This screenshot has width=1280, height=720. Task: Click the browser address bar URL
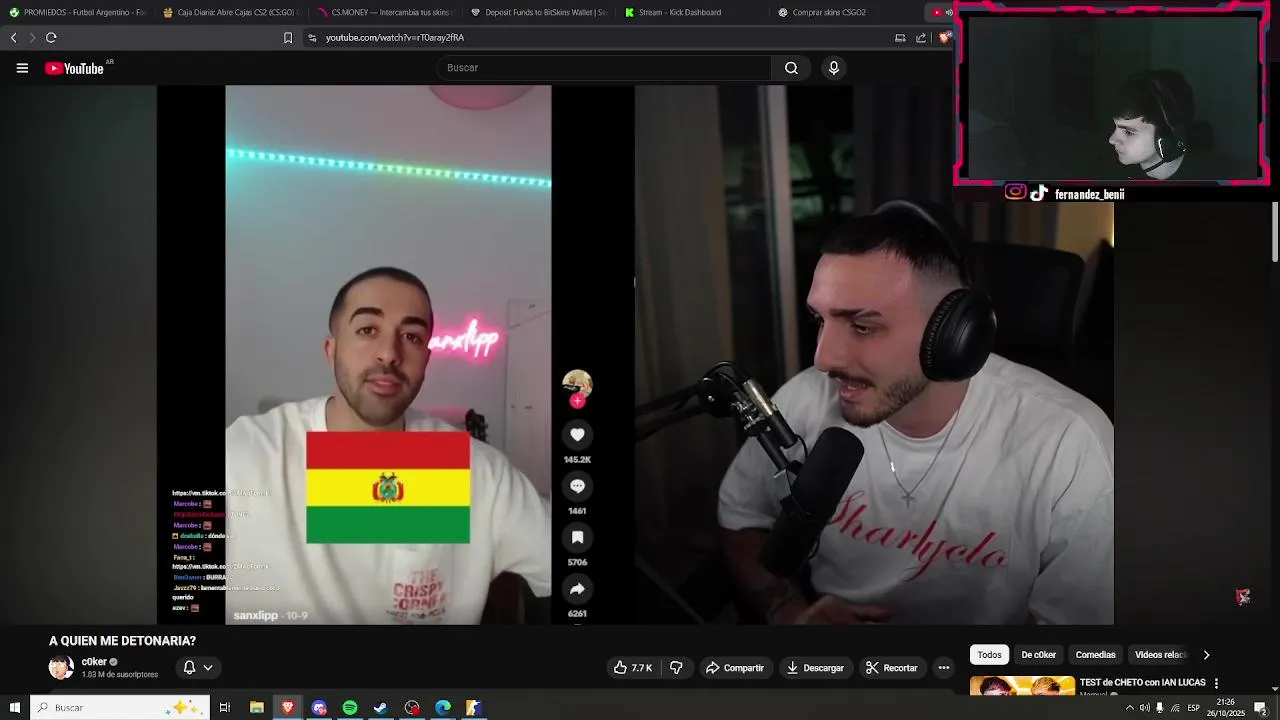tap(395, 38)
